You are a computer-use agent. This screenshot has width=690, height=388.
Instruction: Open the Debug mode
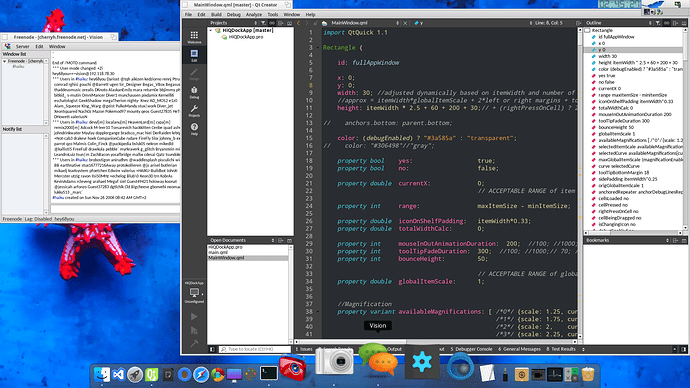(194, 92)
